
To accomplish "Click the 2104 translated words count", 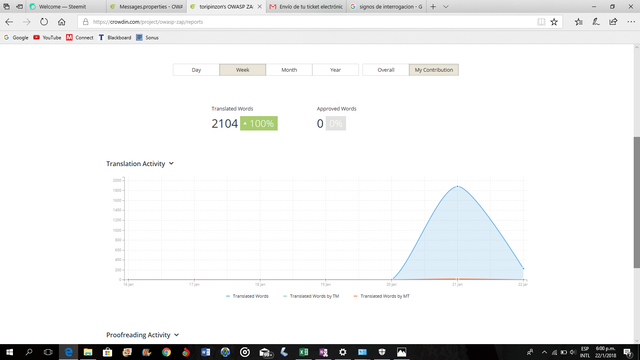I will [224, 124].
